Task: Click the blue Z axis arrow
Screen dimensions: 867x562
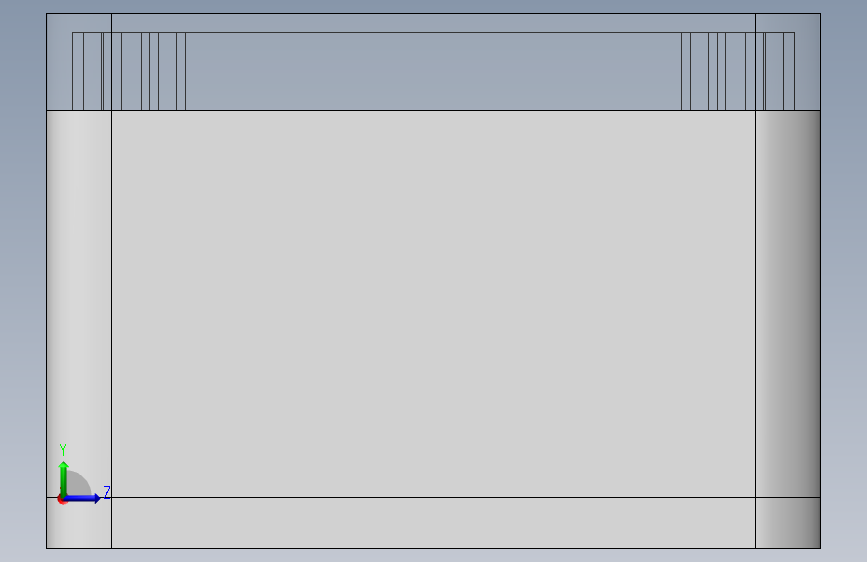Action: [82, 498]
